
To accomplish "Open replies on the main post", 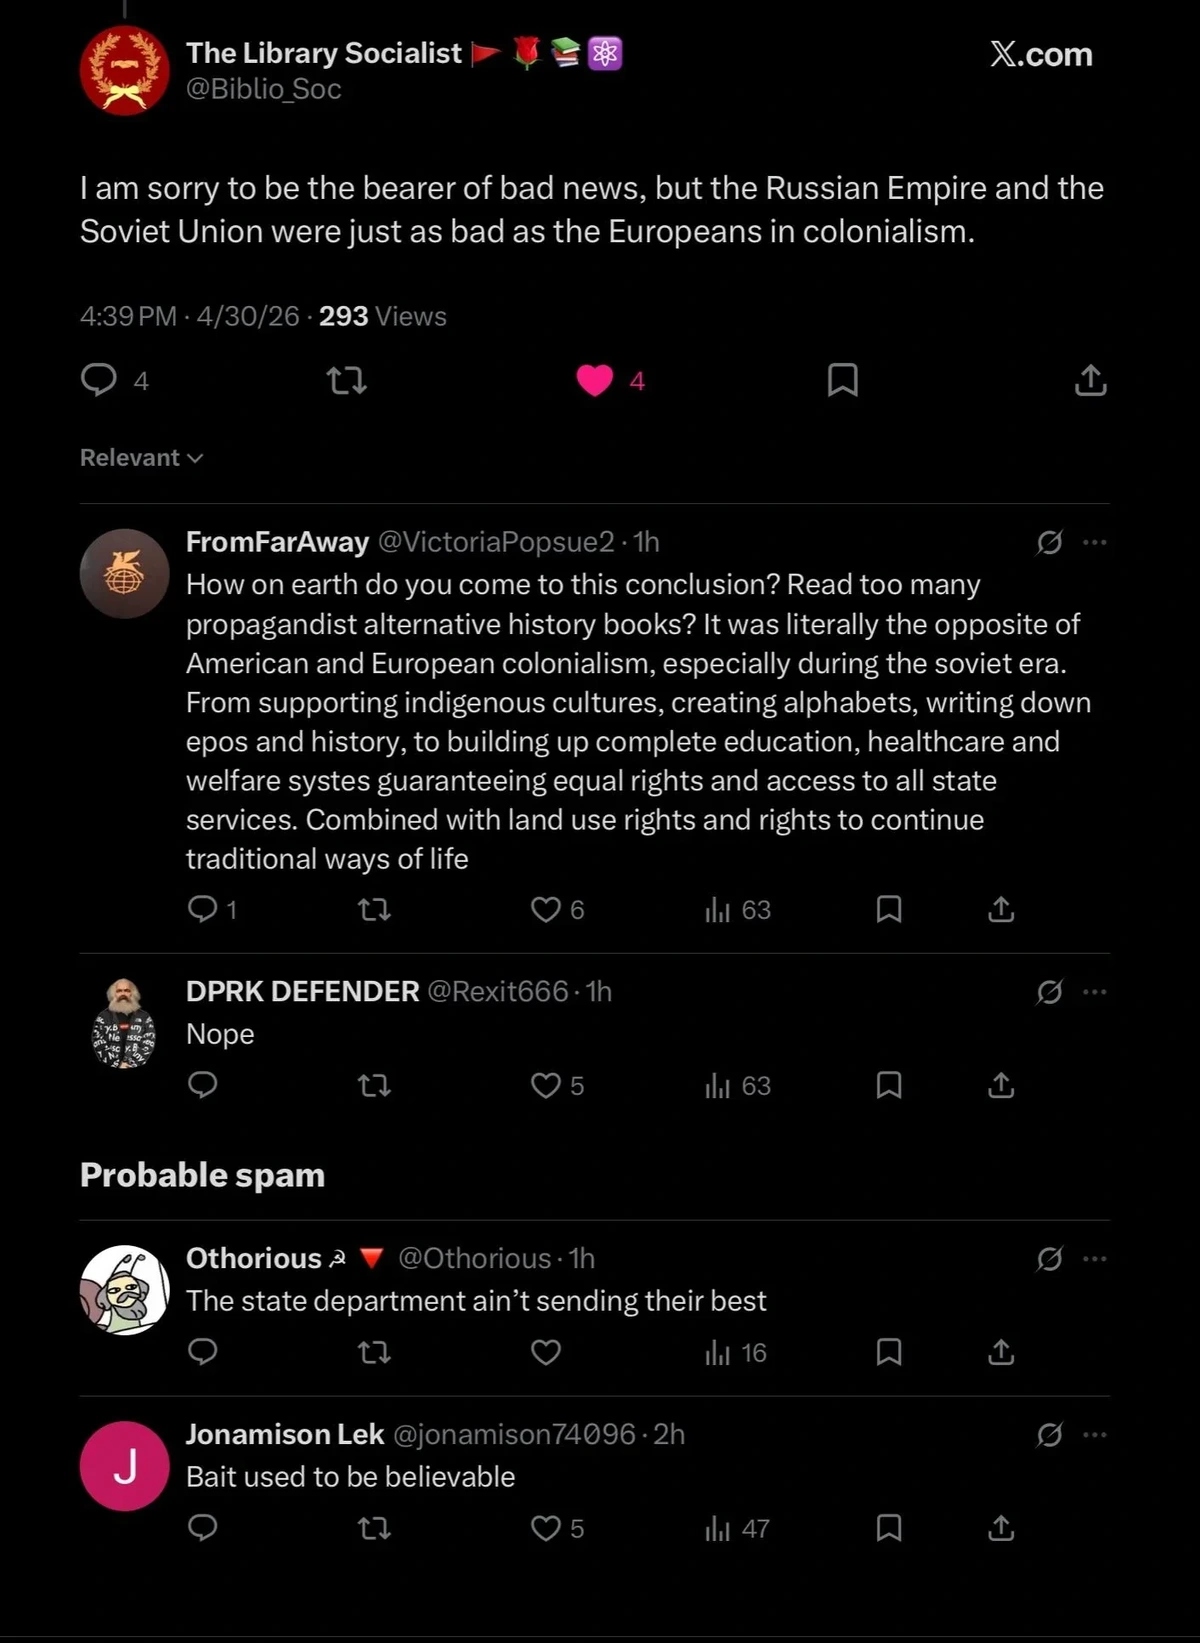I will coord(99,380).
